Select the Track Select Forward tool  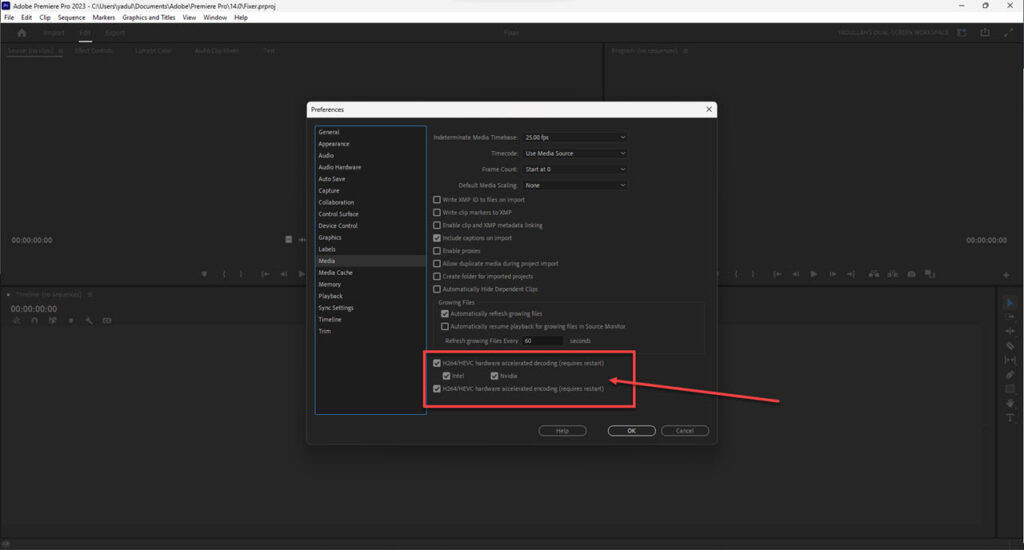1010,317
